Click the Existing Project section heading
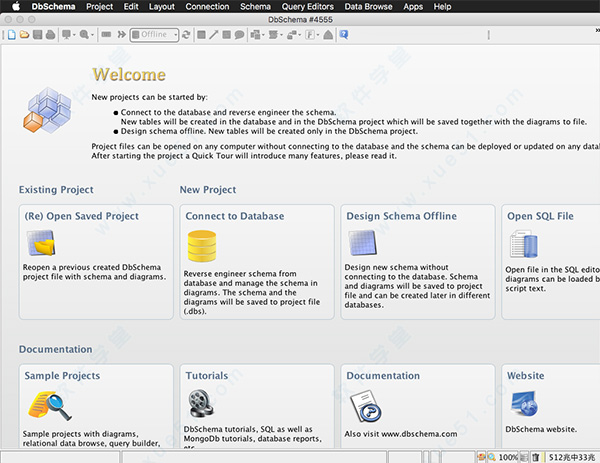600x463 pixels. tap(56, 190)
